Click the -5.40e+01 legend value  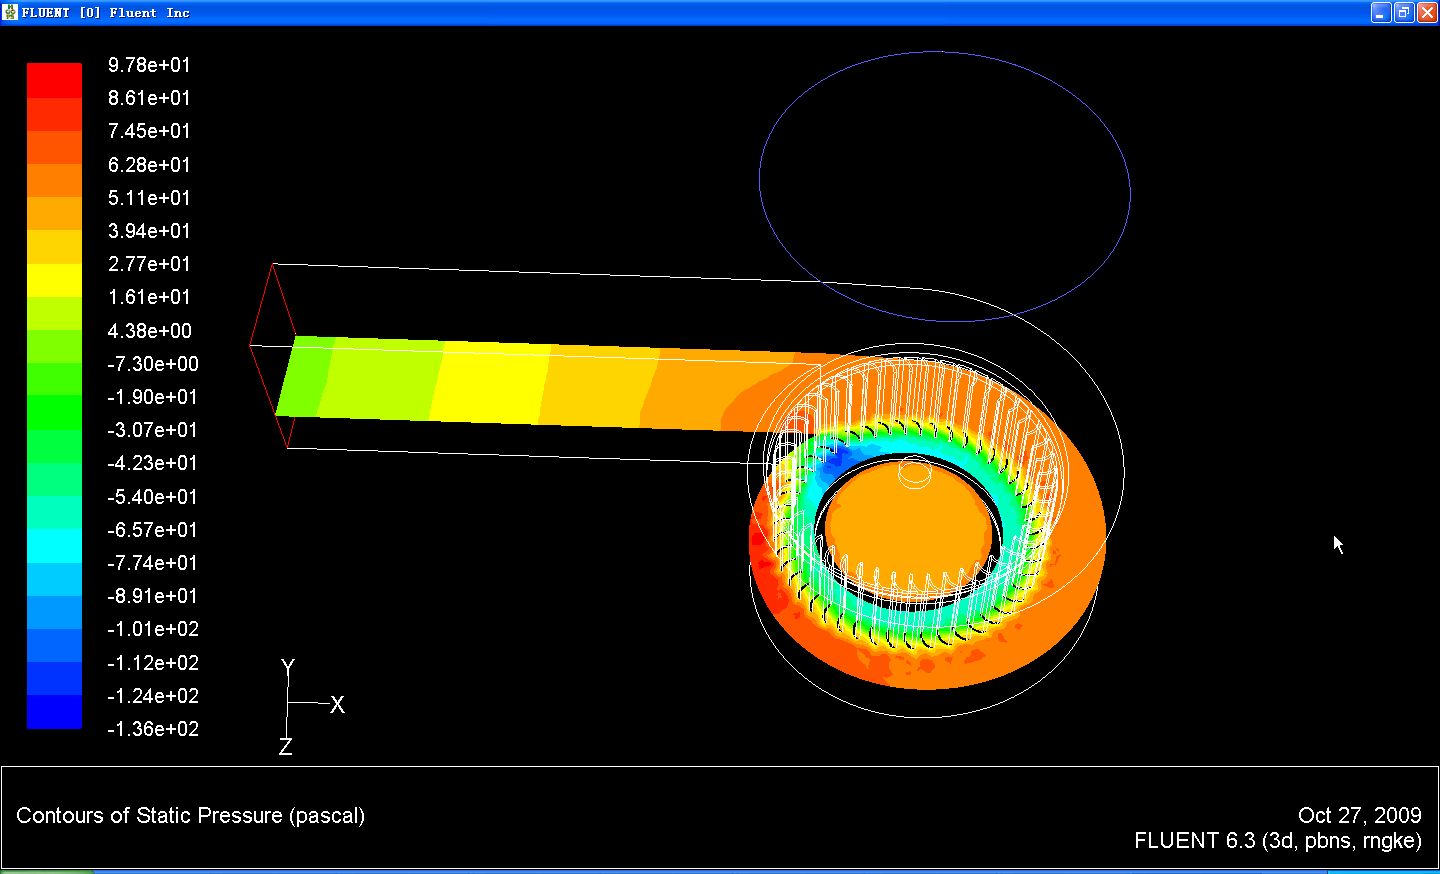coord(153,497)
